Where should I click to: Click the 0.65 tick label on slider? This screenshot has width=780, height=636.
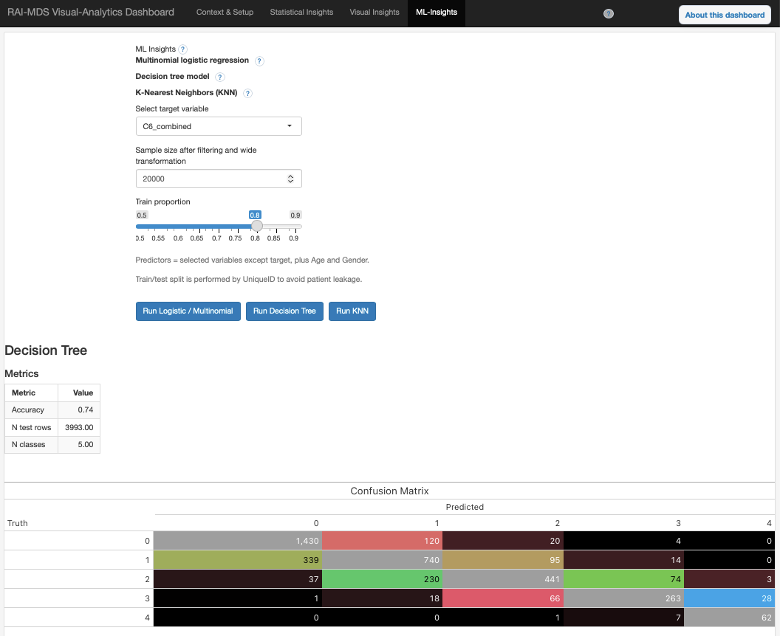[x=196, y=238]
